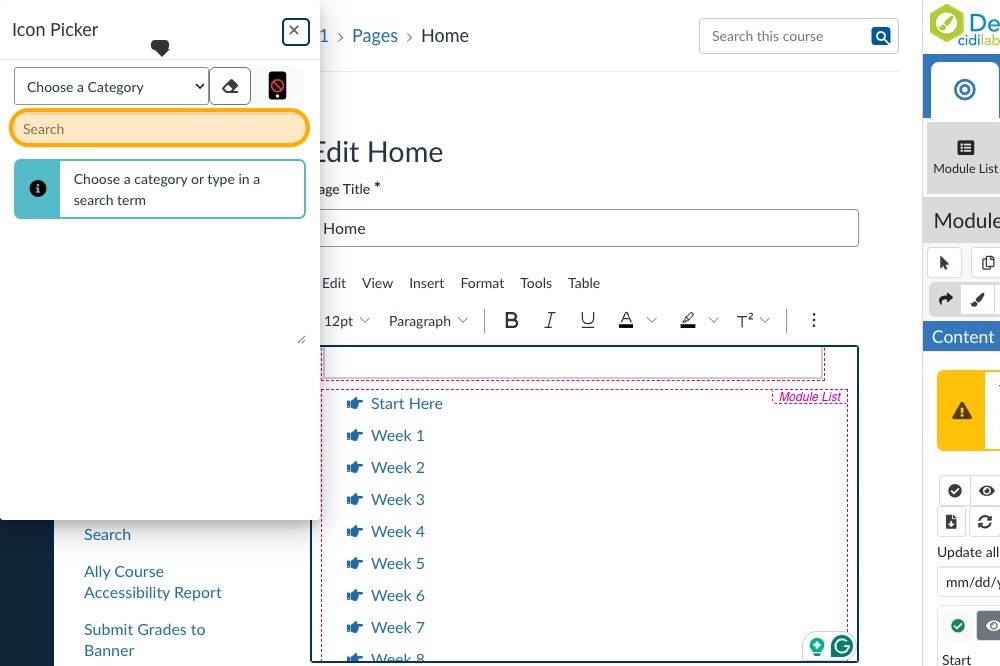
Task: Open the 12pt font size dropdown
Action: pyautogui.click(x=346, y=321)
